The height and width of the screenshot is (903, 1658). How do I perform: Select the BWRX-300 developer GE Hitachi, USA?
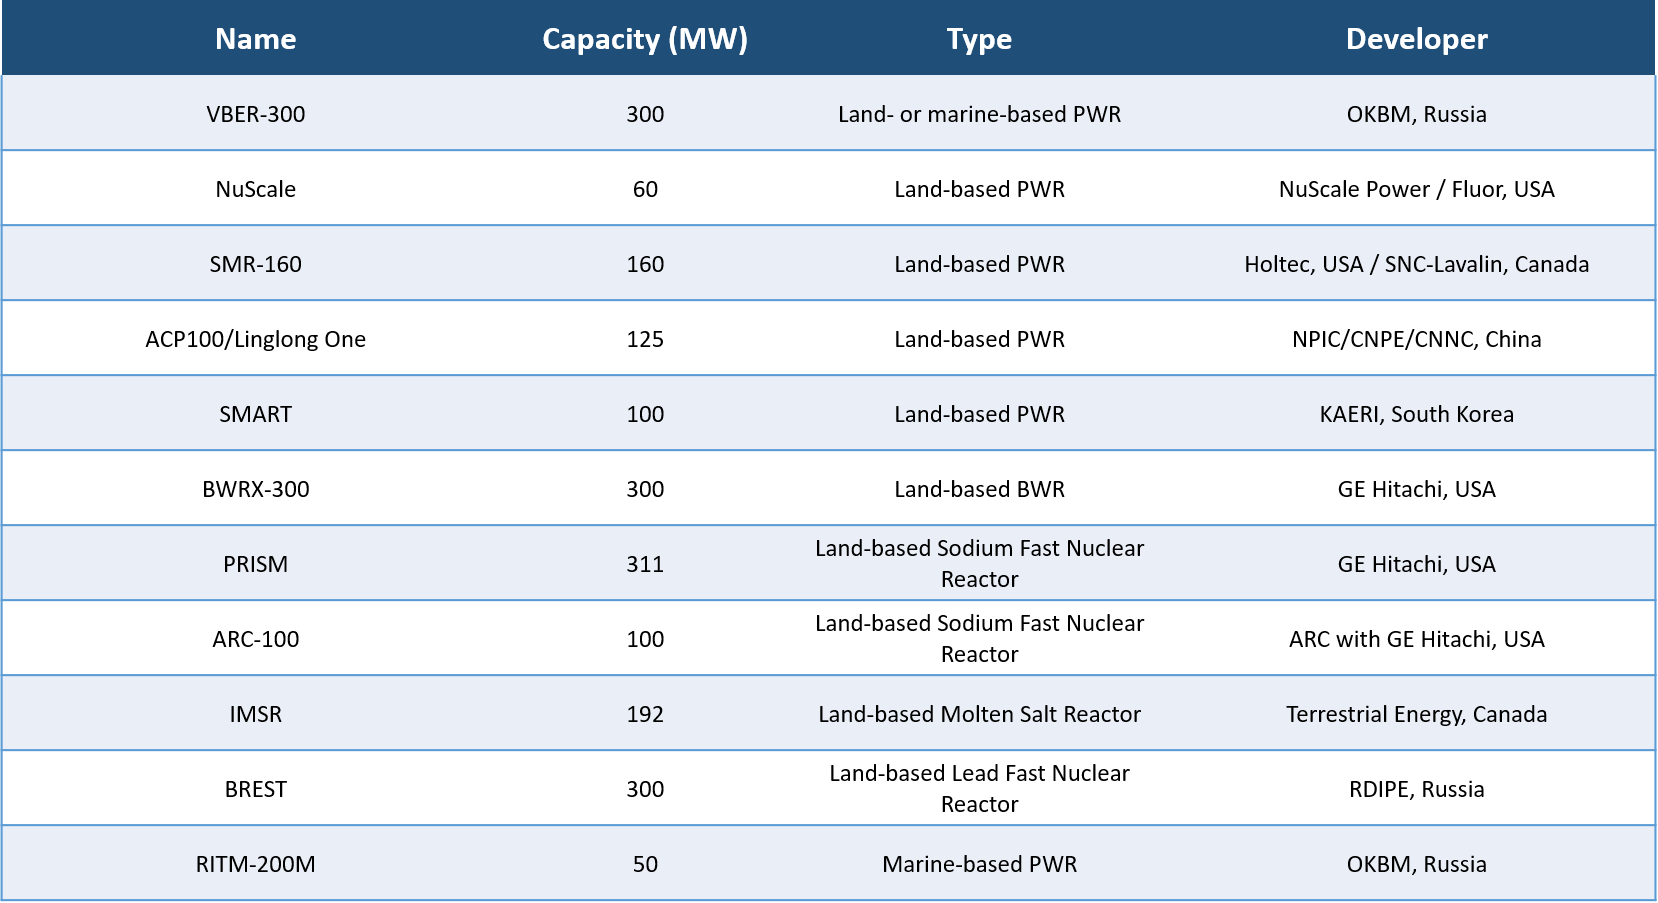point(1417,488)
